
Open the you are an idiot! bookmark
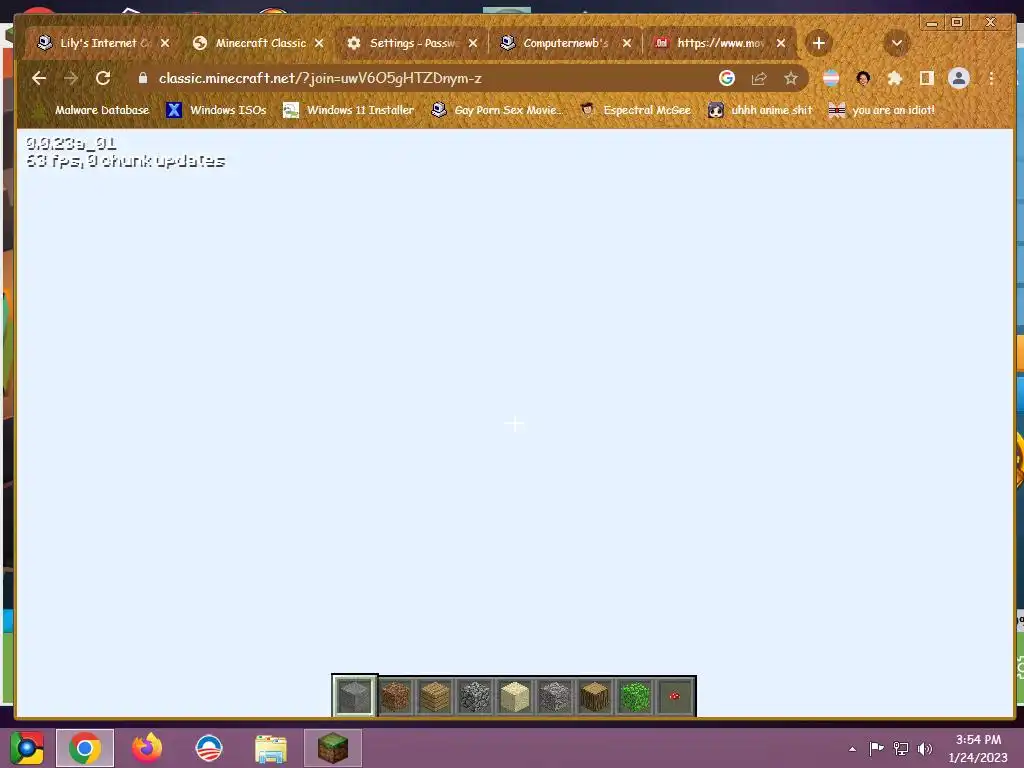(882, 110)
